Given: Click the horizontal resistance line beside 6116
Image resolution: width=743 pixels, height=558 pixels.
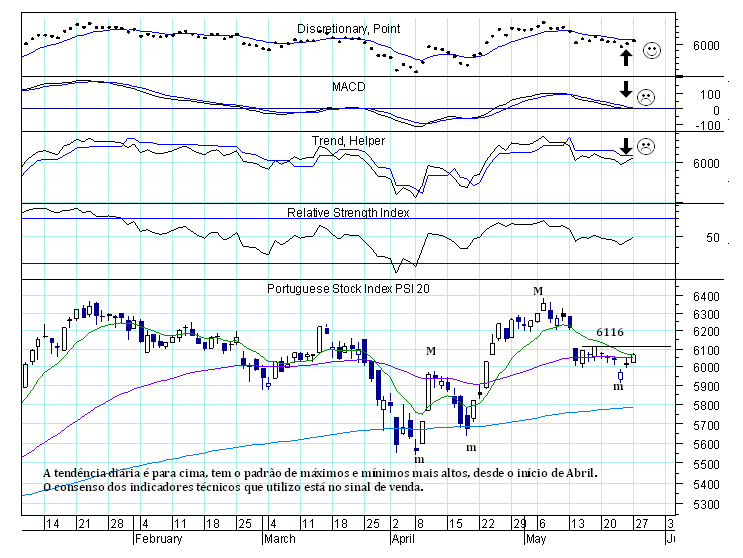Looking at the screenshot, I should tap(626, 347).
